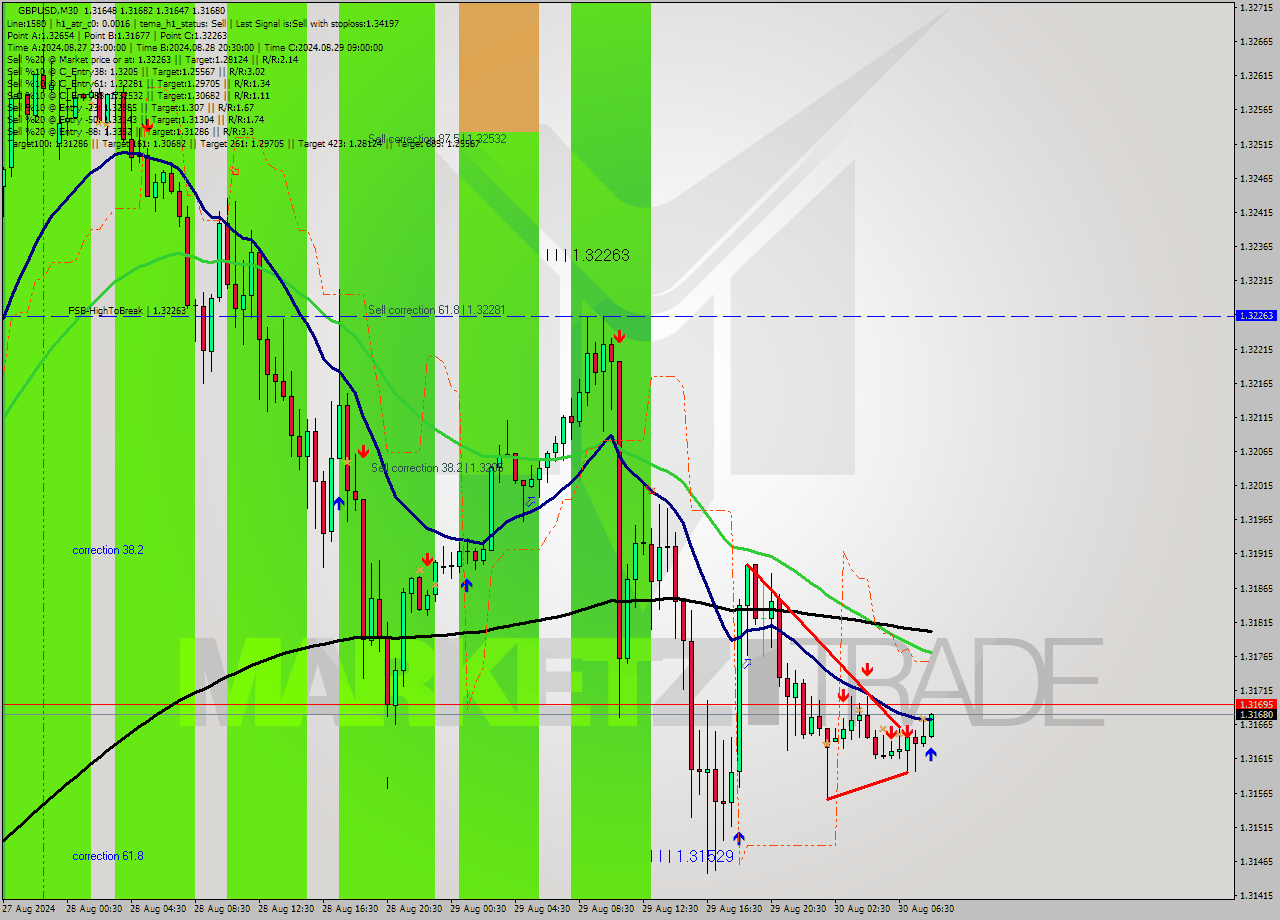Click the blue 1.32263 price tag on the price axis
1280x920 pixels.
click(1256, 315)
